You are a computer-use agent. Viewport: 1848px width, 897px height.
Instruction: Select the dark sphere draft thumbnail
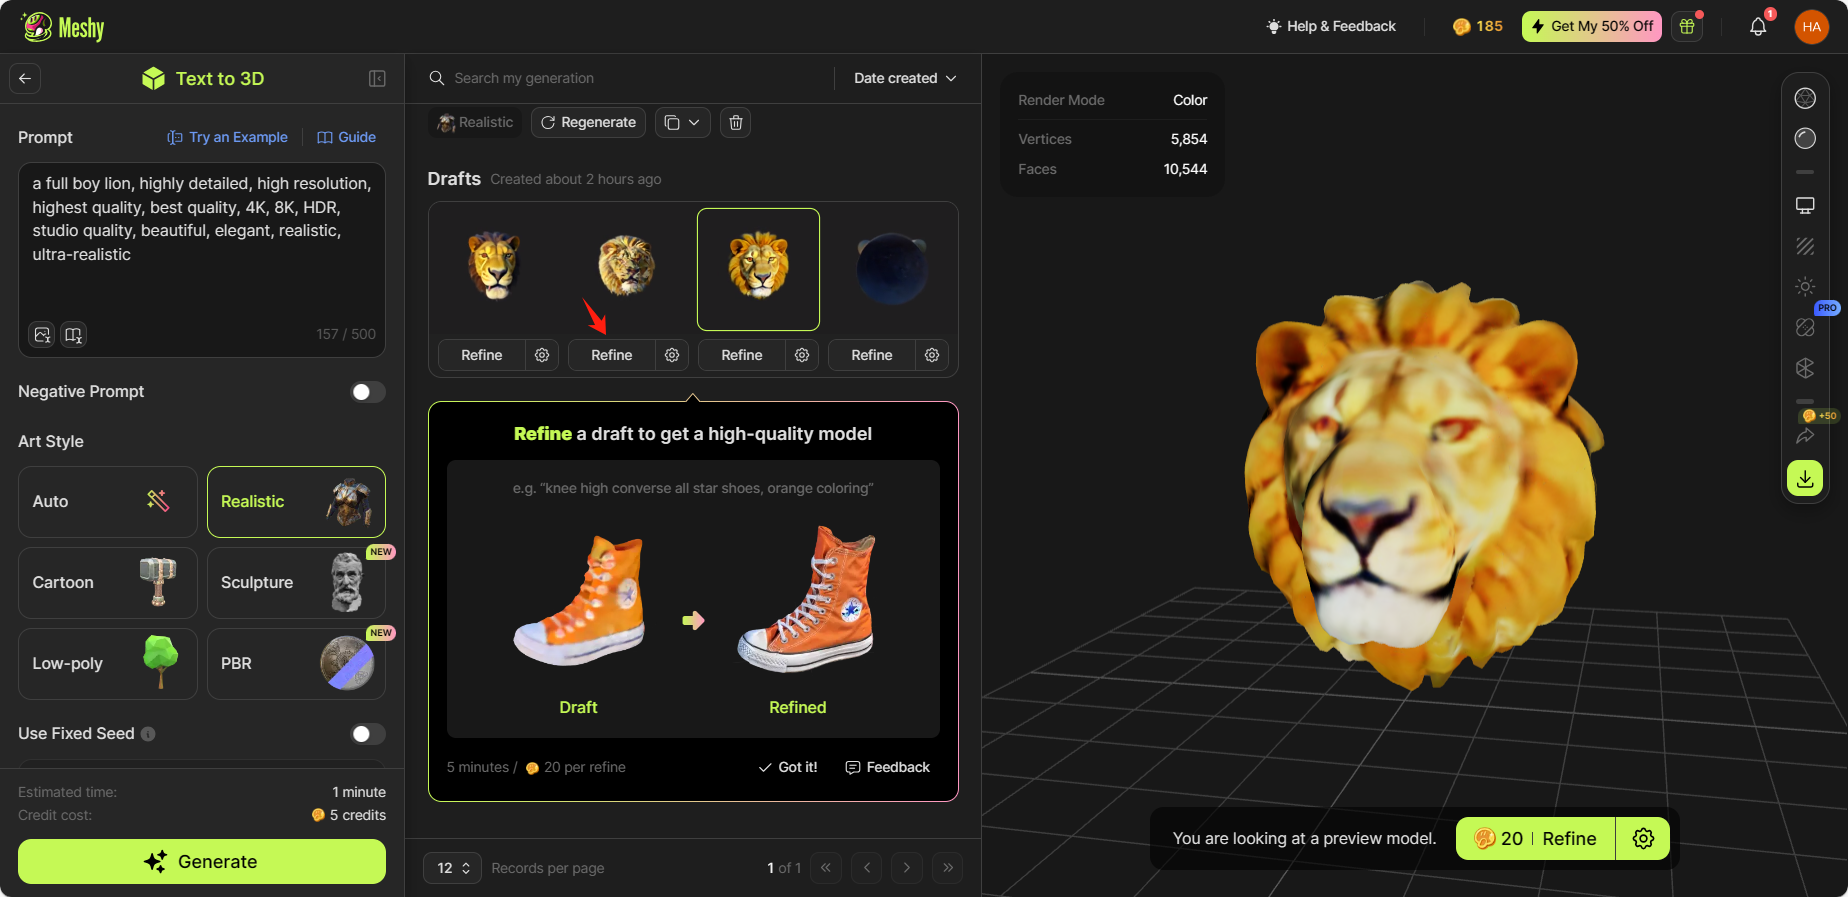point(890,269)
